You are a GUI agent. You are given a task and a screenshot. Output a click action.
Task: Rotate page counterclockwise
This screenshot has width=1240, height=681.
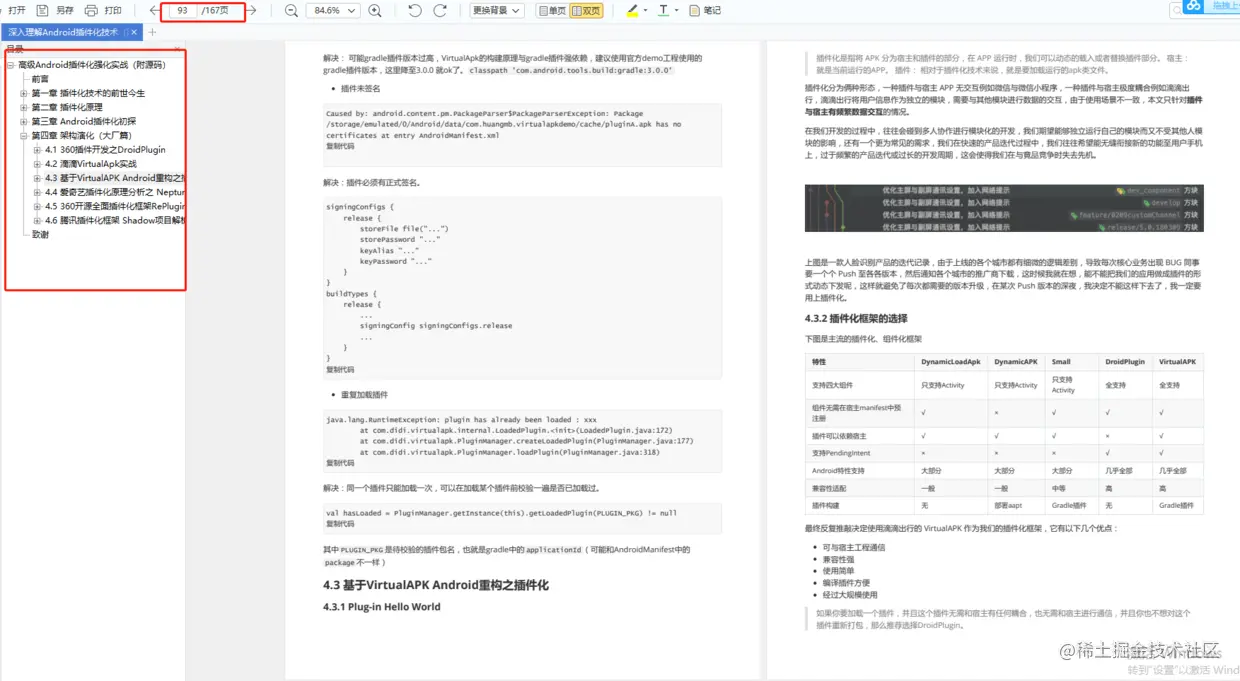[x=415, y=11]
